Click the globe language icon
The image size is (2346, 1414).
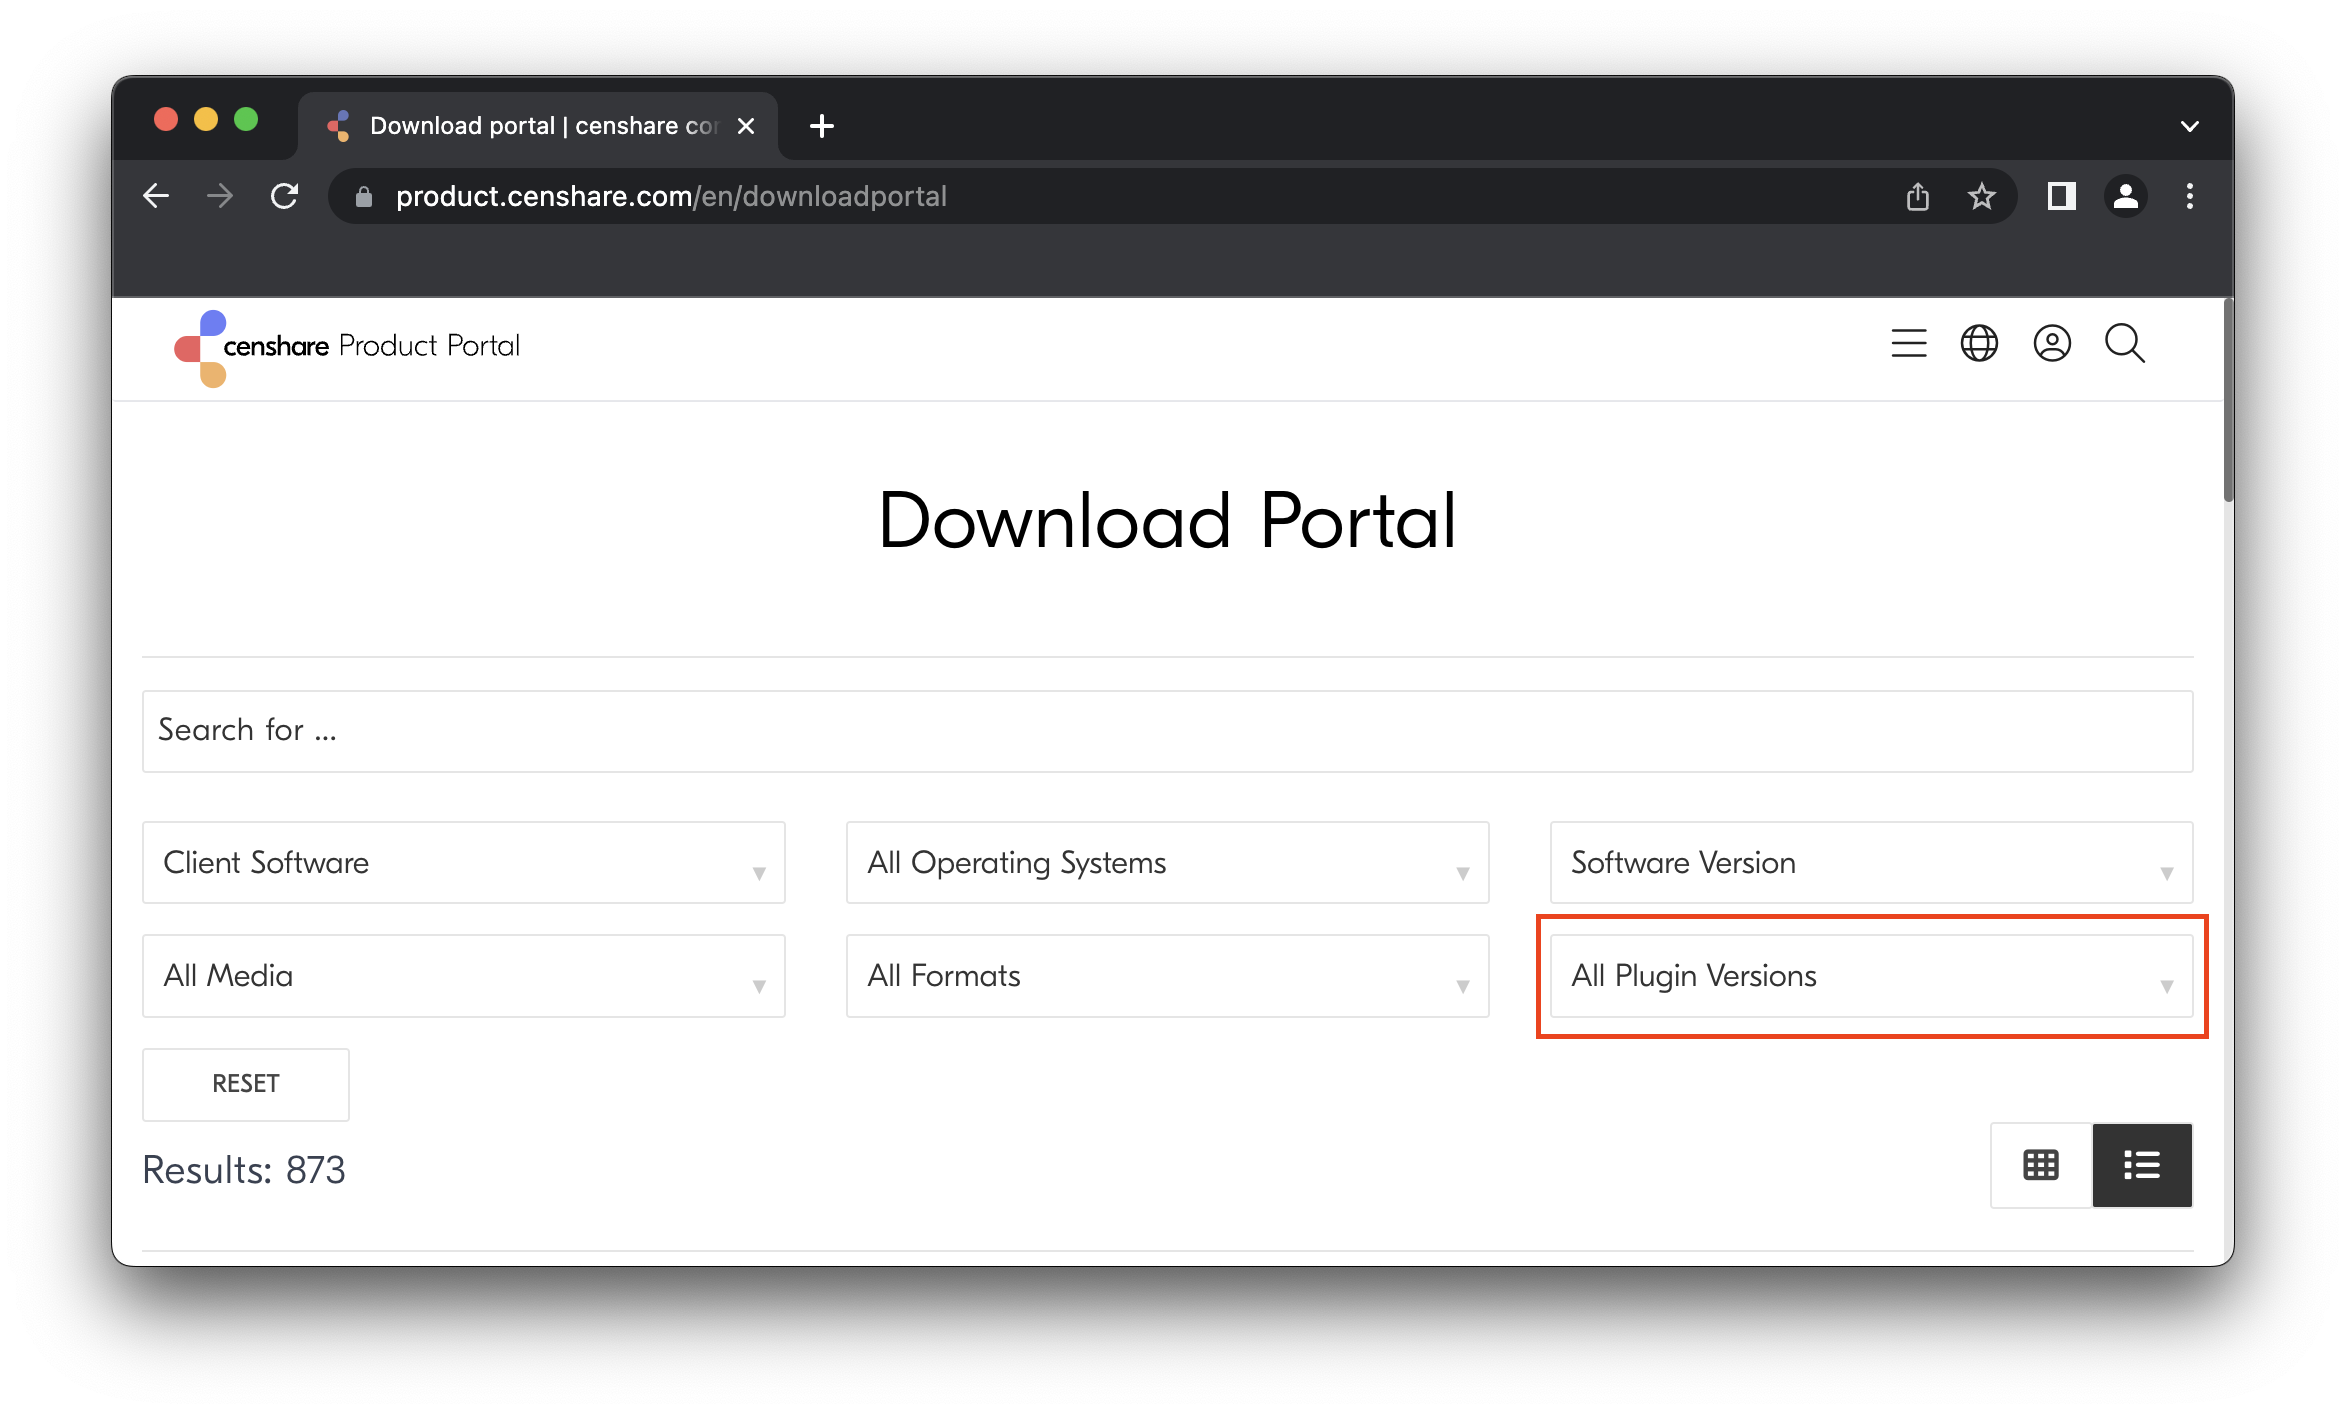tap(1979, 344)
